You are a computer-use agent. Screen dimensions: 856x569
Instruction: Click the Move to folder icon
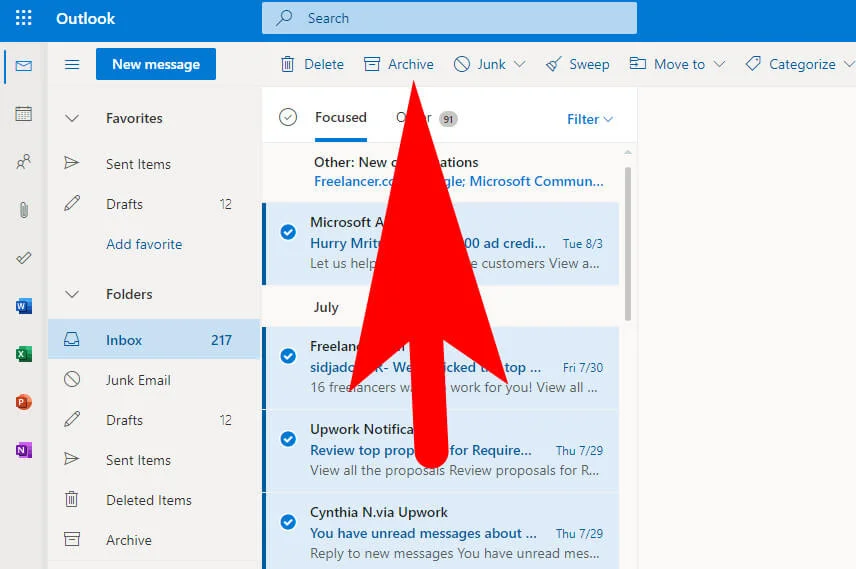pos(638,63)
